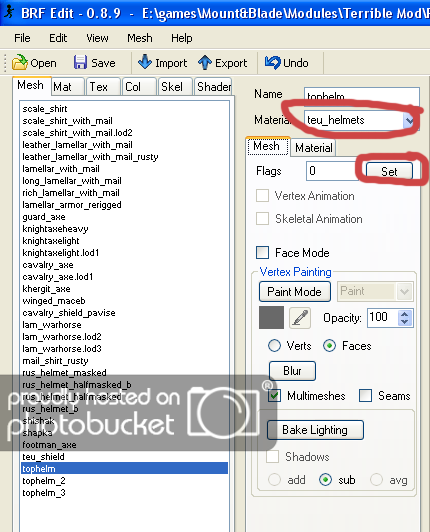Toggle the Face Mode checkbox

(262, 253)
